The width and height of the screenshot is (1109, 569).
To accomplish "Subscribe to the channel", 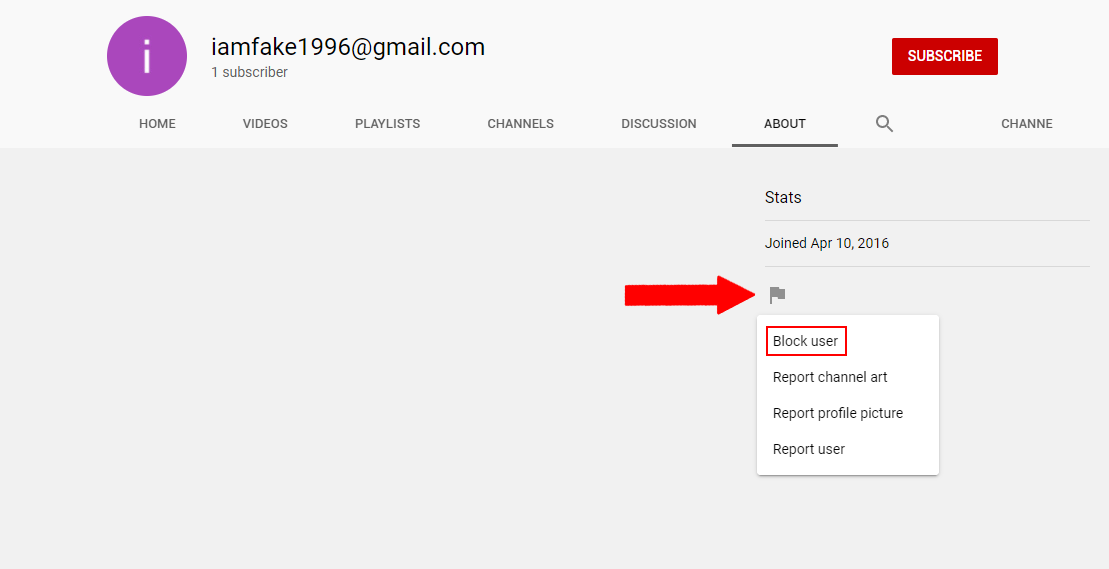I will point(944,56).
